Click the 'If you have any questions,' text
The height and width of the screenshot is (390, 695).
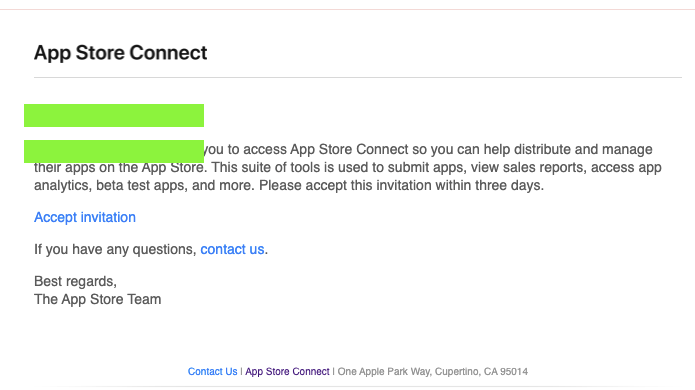coord(115,249)
